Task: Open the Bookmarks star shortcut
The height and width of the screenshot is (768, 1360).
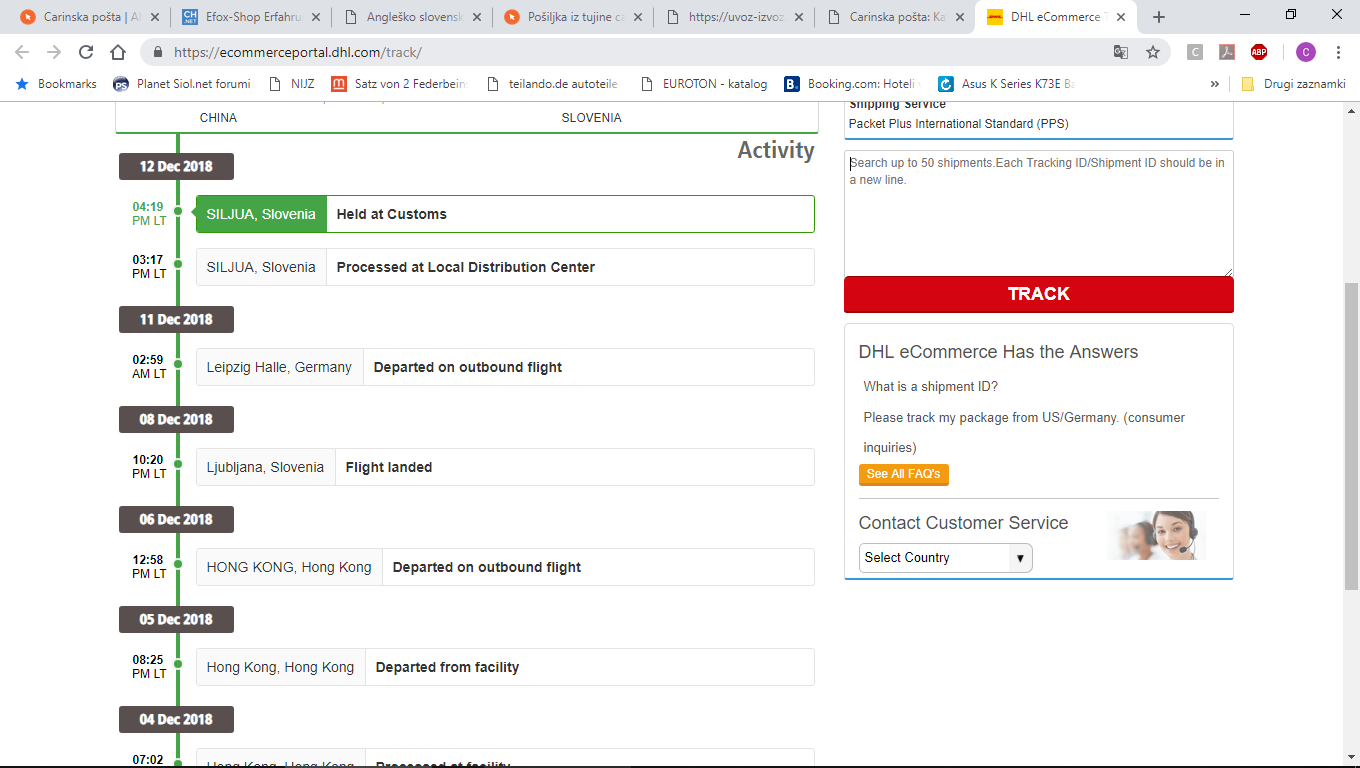Action: point(57,84)
